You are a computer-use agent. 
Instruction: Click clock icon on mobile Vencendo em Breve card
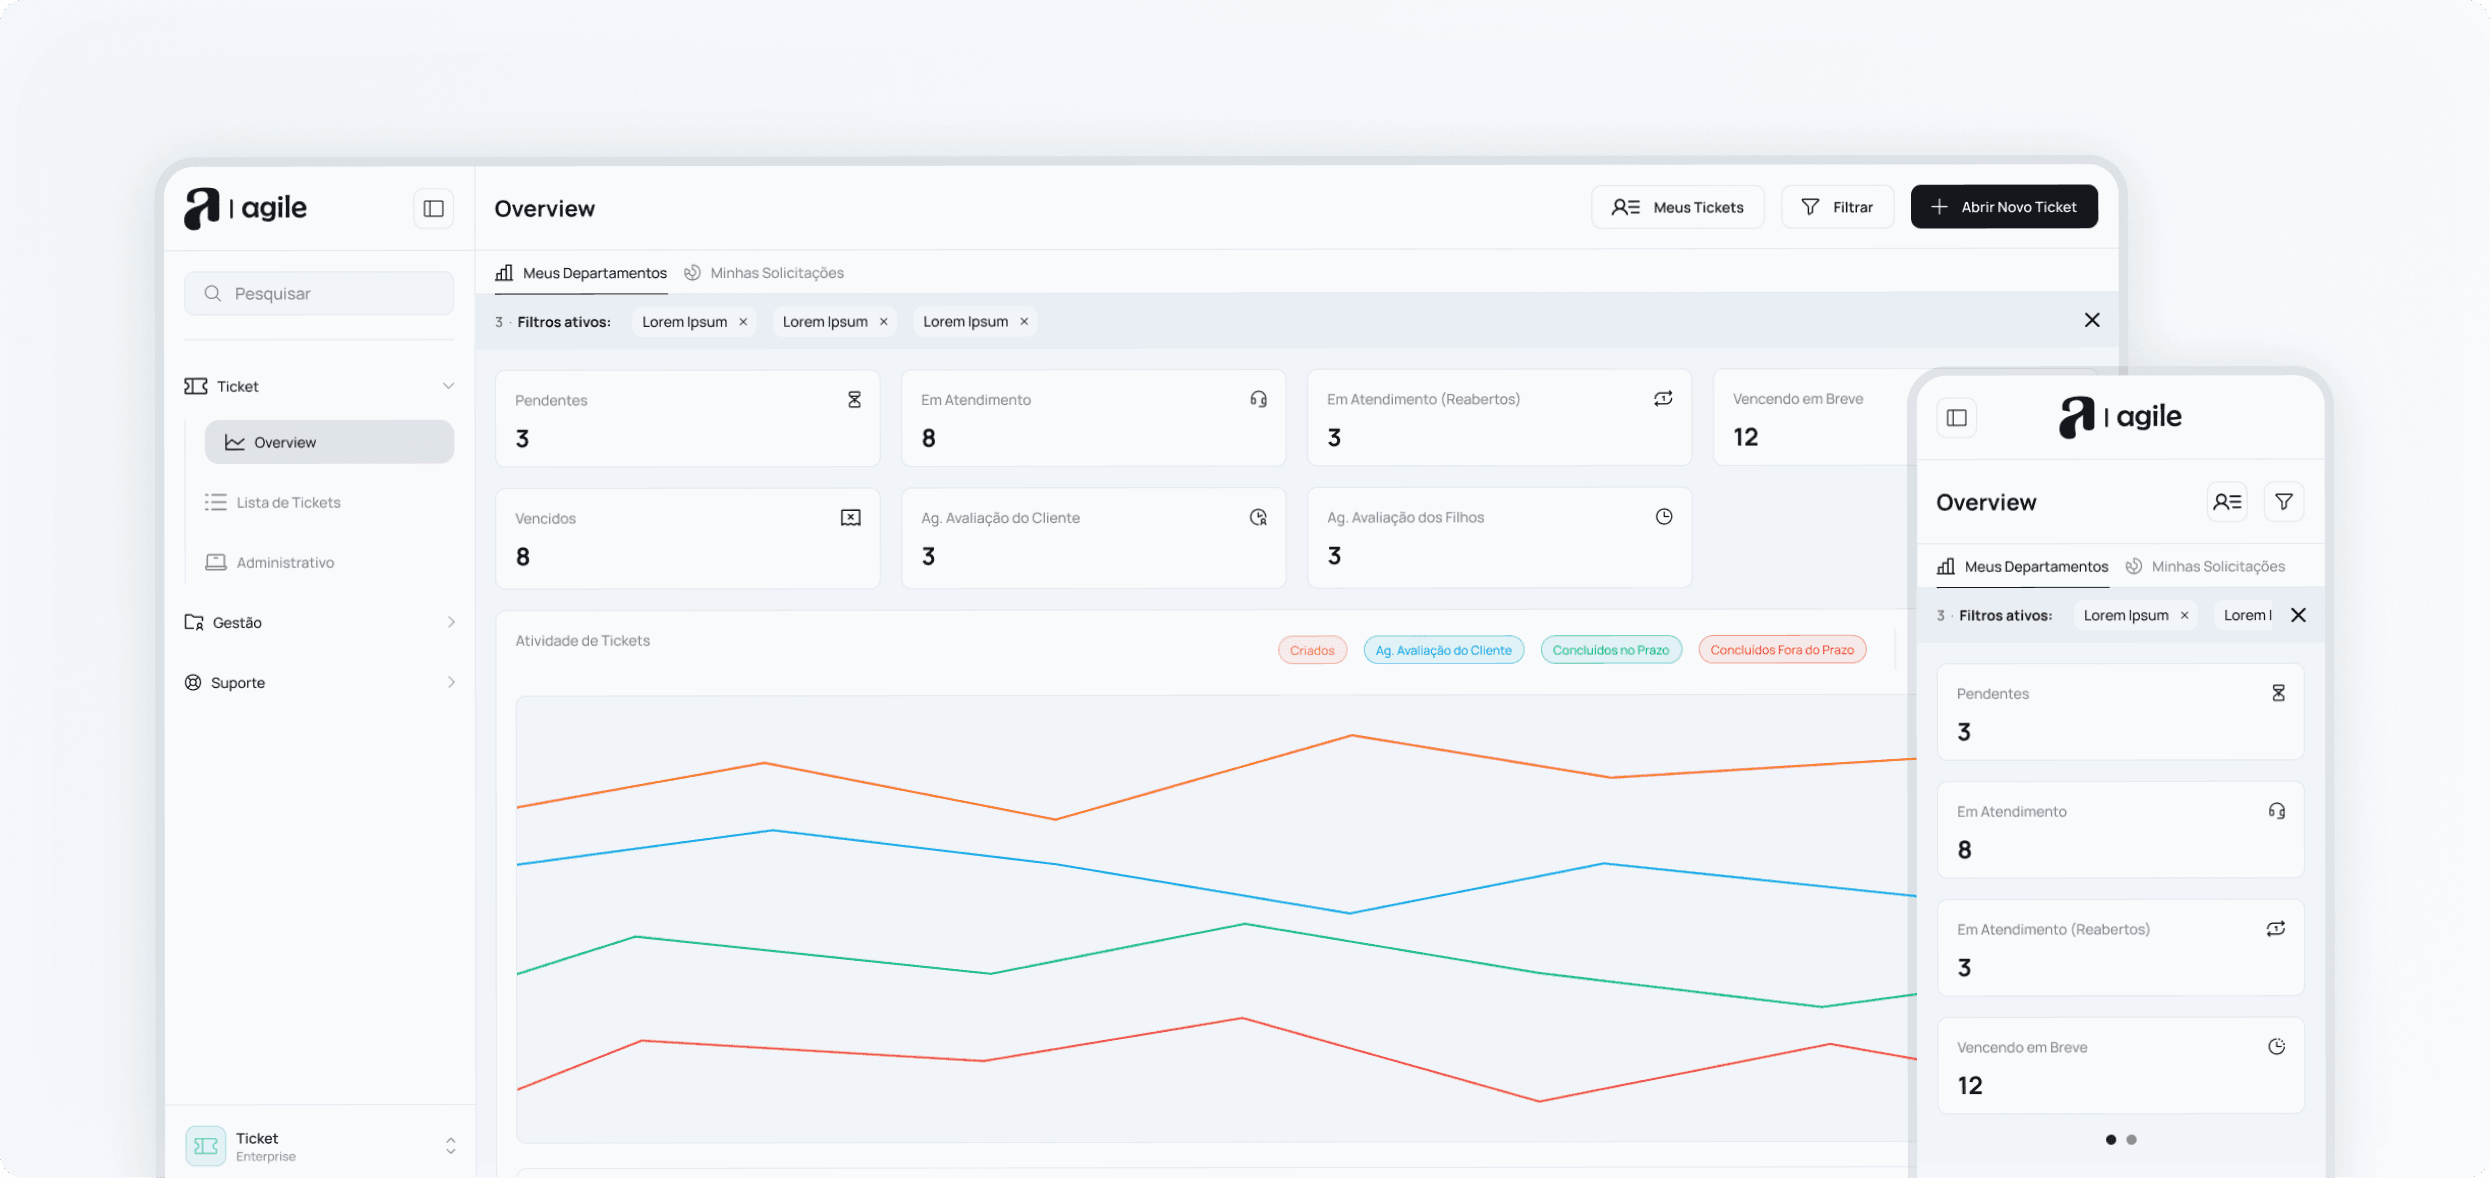[2277, 1047]
